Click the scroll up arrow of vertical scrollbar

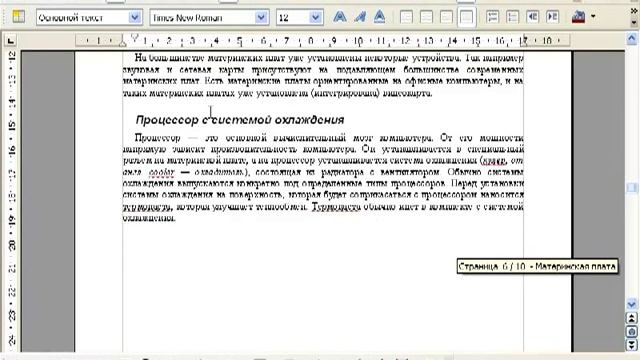click(x=631, y=39)
